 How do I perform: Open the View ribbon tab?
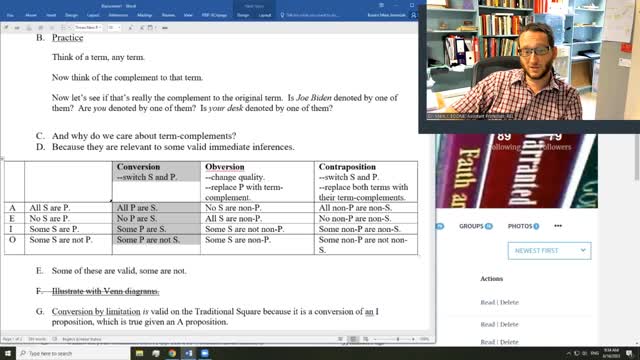pyautogui.click(x=188, y=15)
